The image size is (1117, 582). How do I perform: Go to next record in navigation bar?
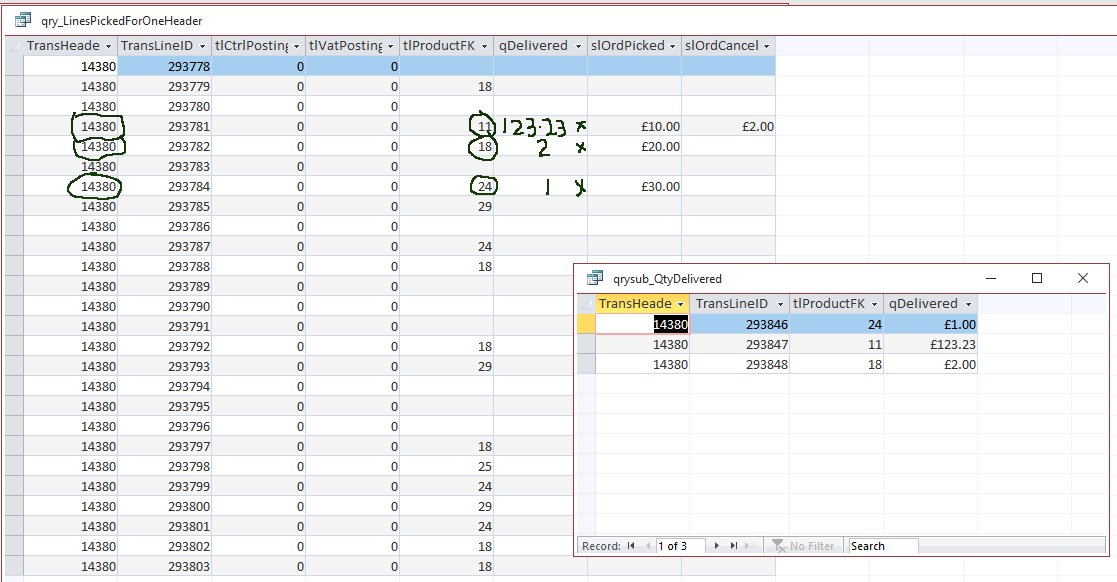pyautogui.click(x=717, y=546)
